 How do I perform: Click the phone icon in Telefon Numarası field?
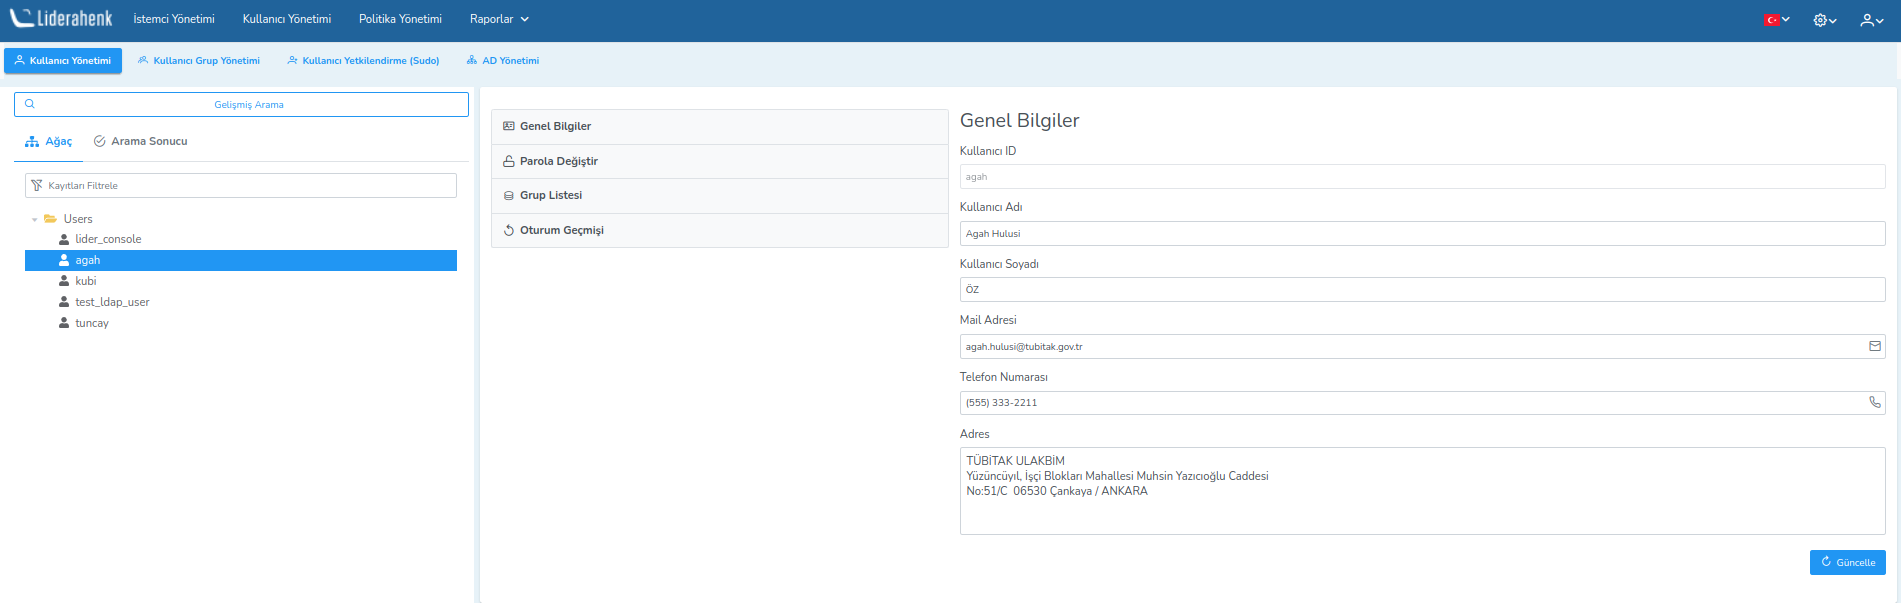(x=1874, y=402)
